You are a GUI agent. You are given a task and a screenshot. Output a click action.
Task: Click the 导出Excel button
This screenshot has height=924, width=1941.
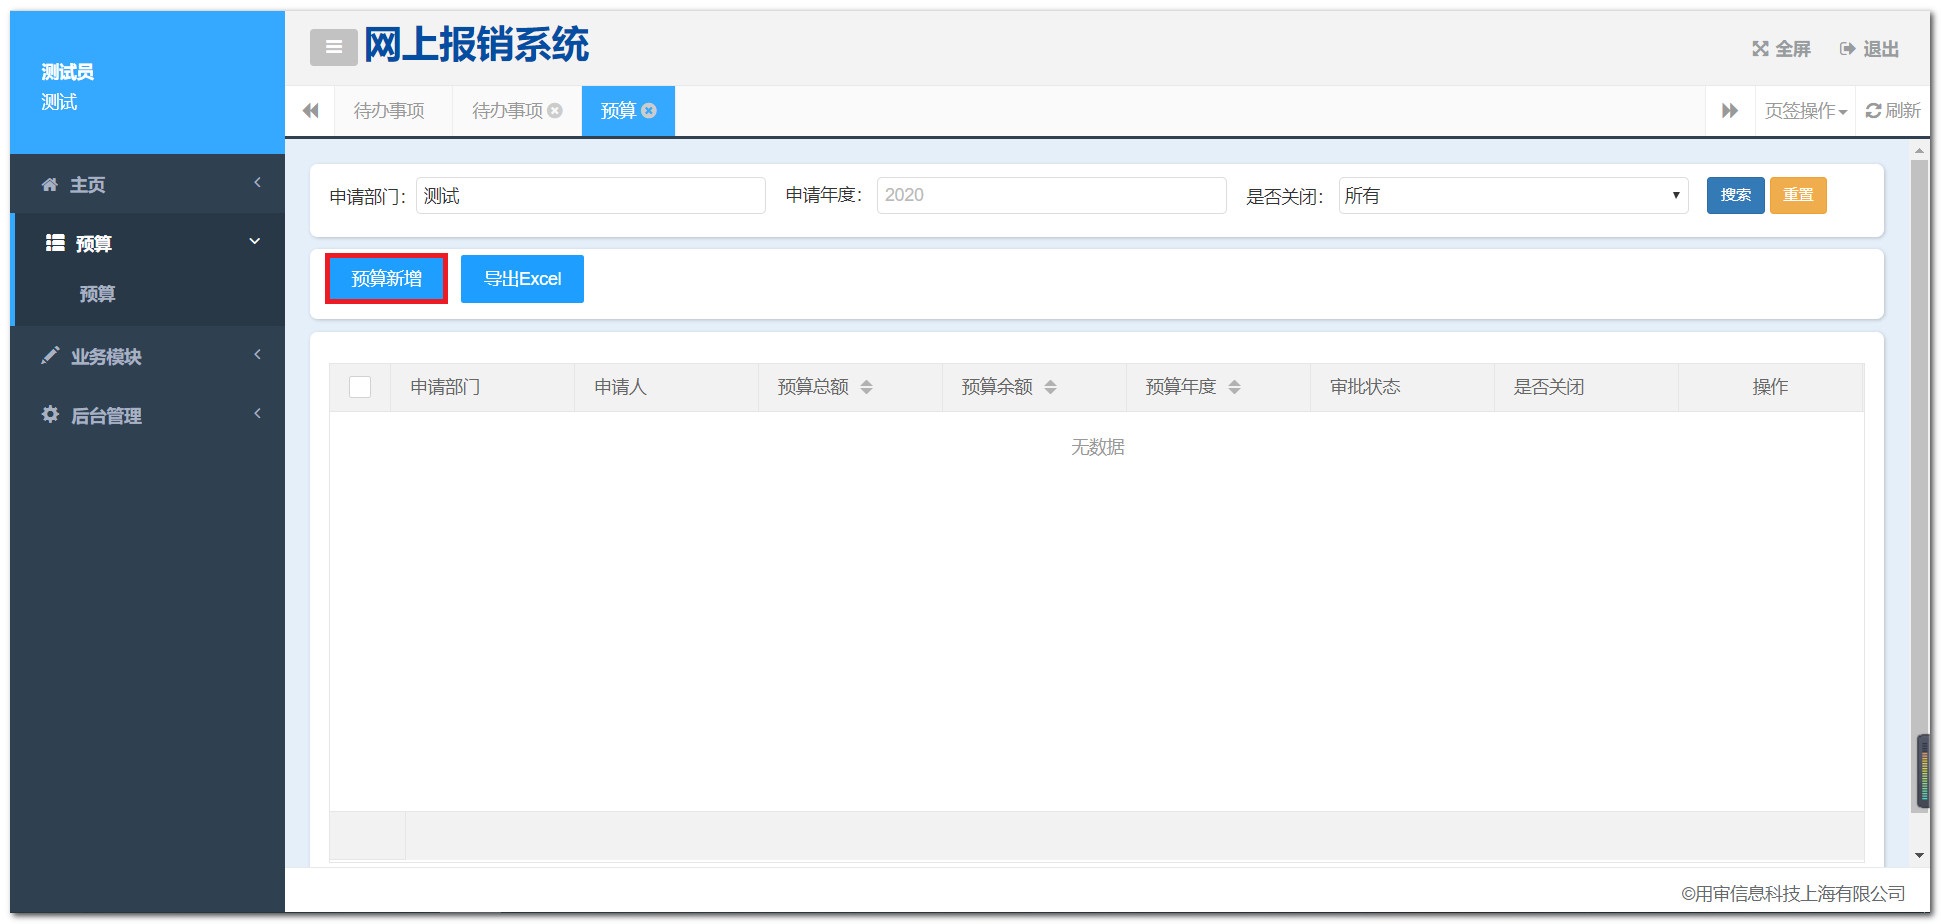(x=522, y=279)
